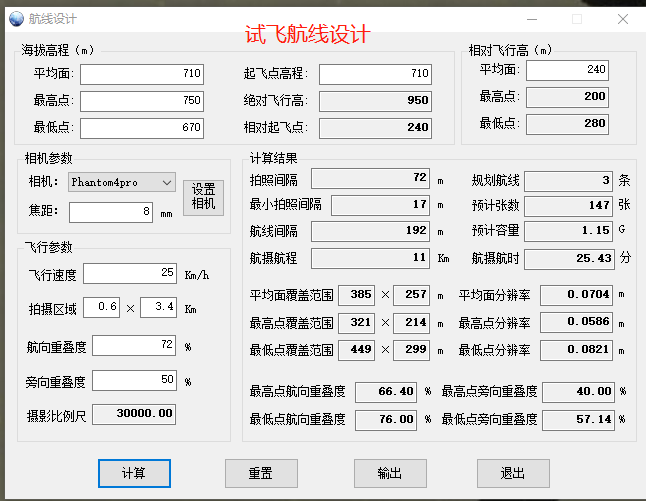Click the 航摄航程 field showing 11
Image resolution: width=646 pixels, height=501 pixels.
pyautogui.click(x=370, y=258)
